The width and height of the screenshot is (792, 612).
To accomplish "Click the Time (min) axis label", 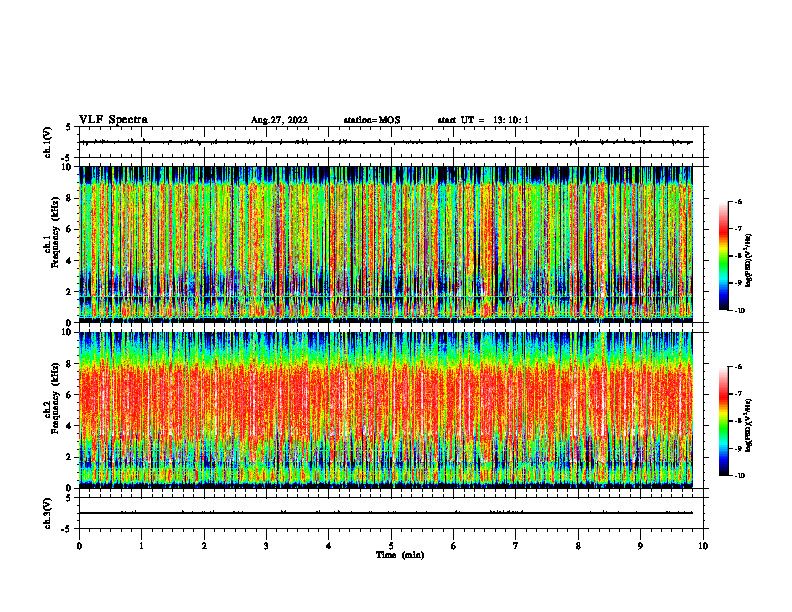I will click(400, 555).
